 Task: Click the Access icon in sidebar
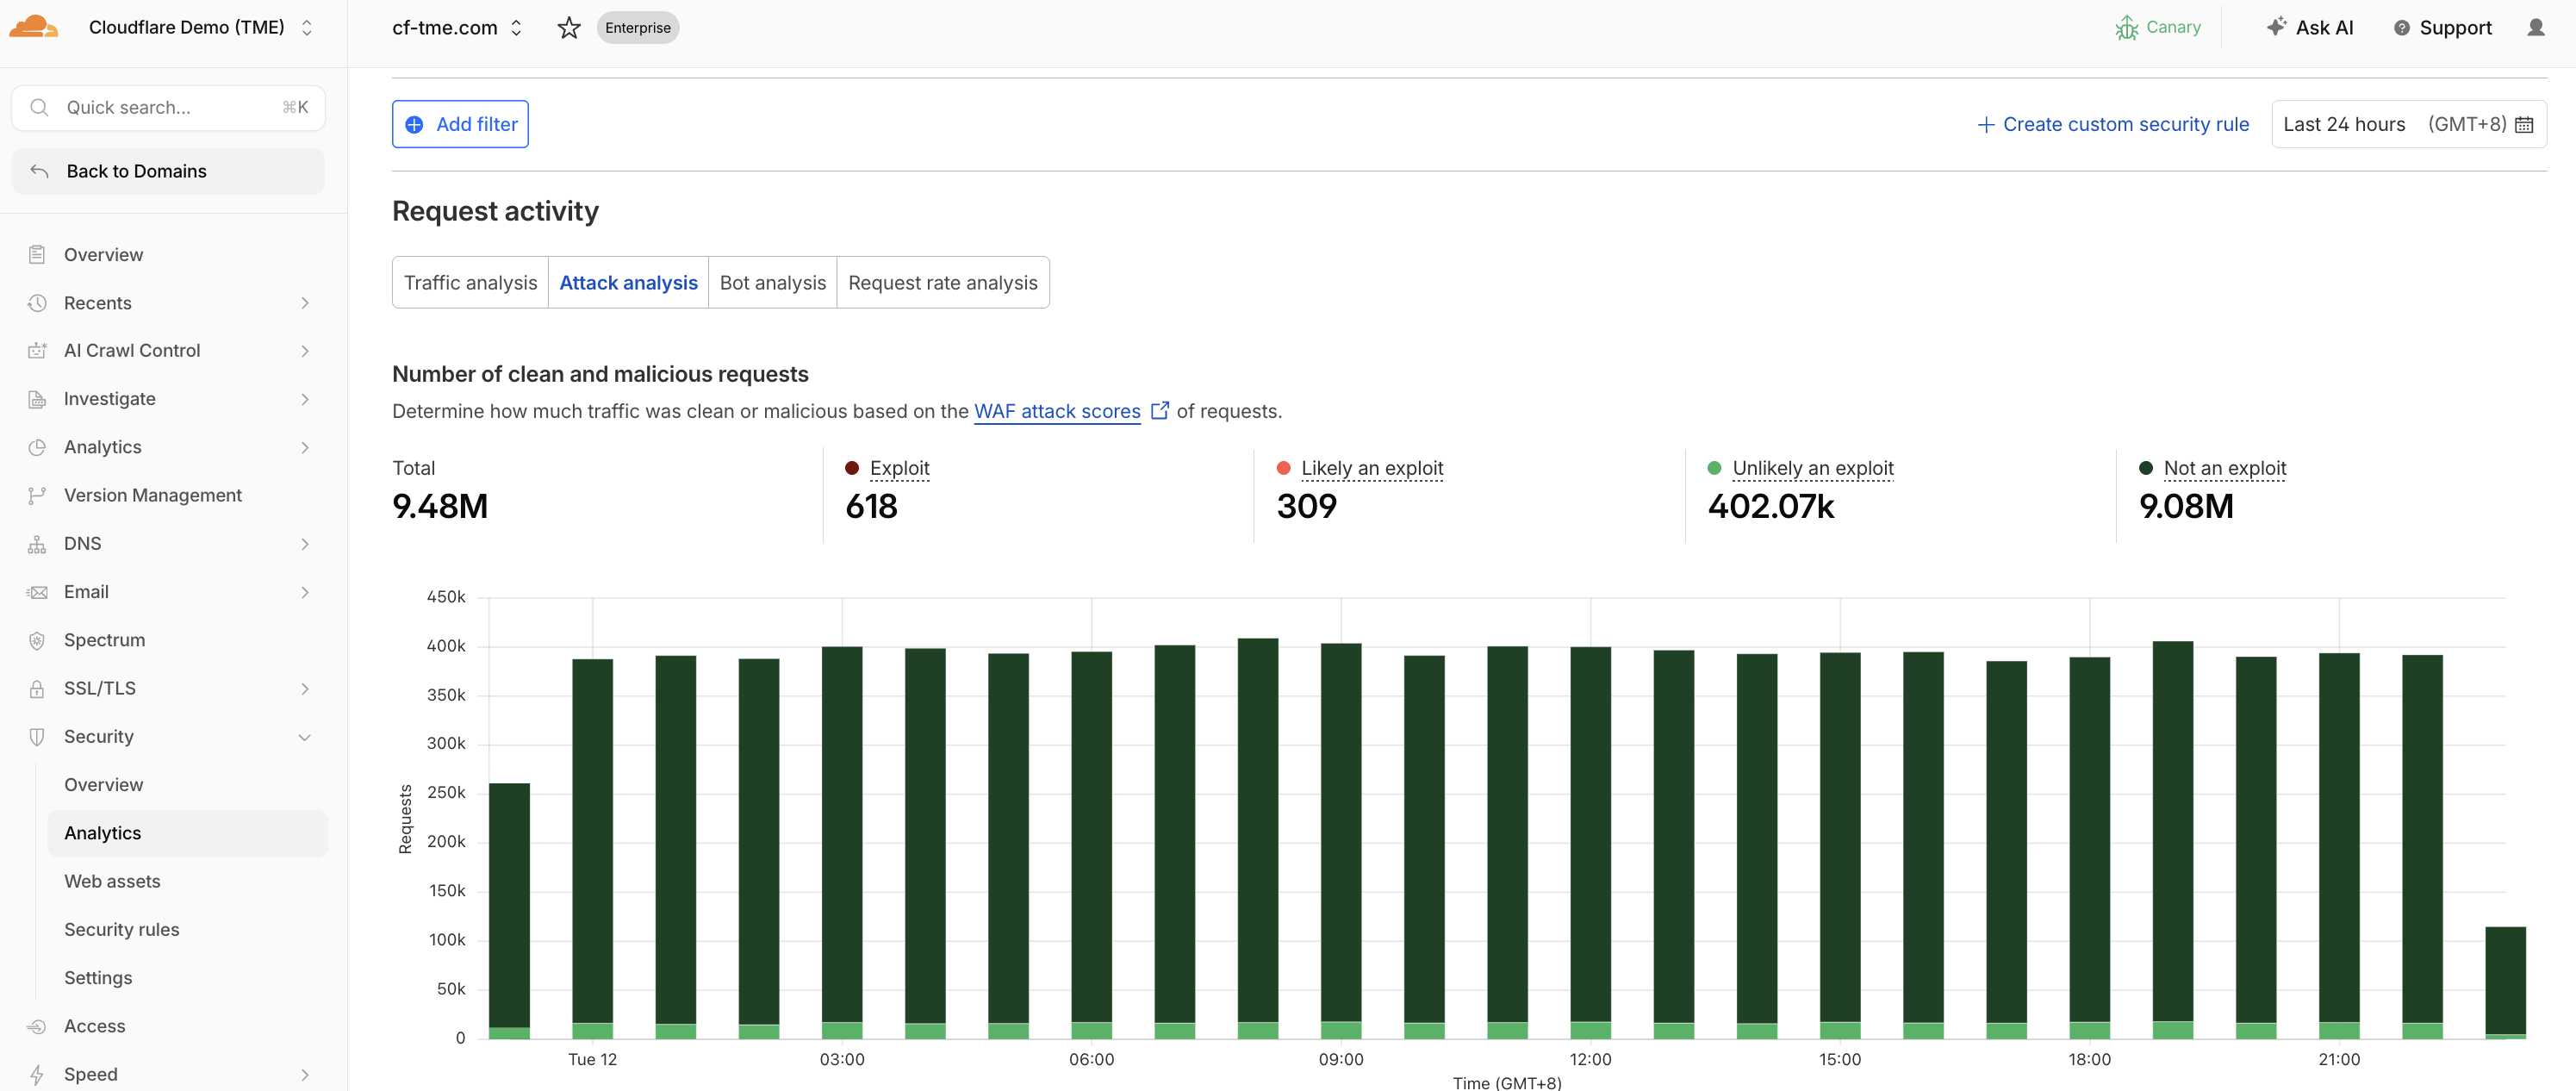(37, 1026)
